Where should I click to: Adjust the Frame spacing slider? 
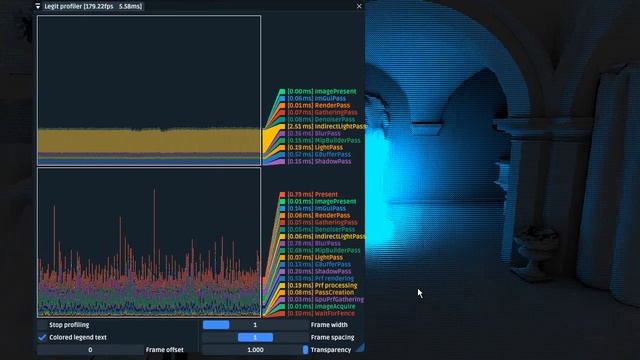255,338
